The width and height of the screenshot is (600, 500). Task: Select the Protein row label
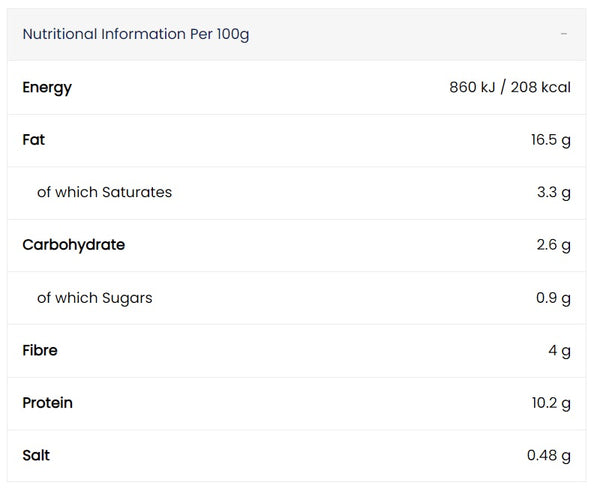(x=47, y=403)
